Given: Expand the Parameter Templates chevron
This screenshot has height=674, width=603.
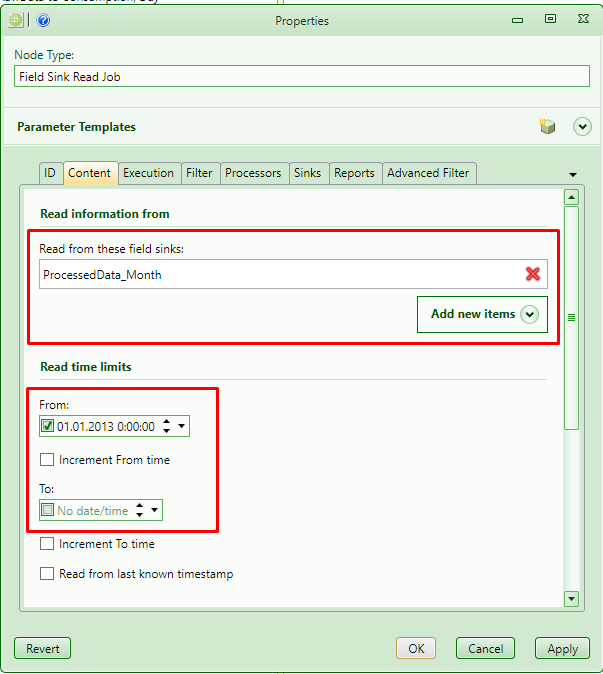Looking at the screenshot, I should (x=582, y=127).
